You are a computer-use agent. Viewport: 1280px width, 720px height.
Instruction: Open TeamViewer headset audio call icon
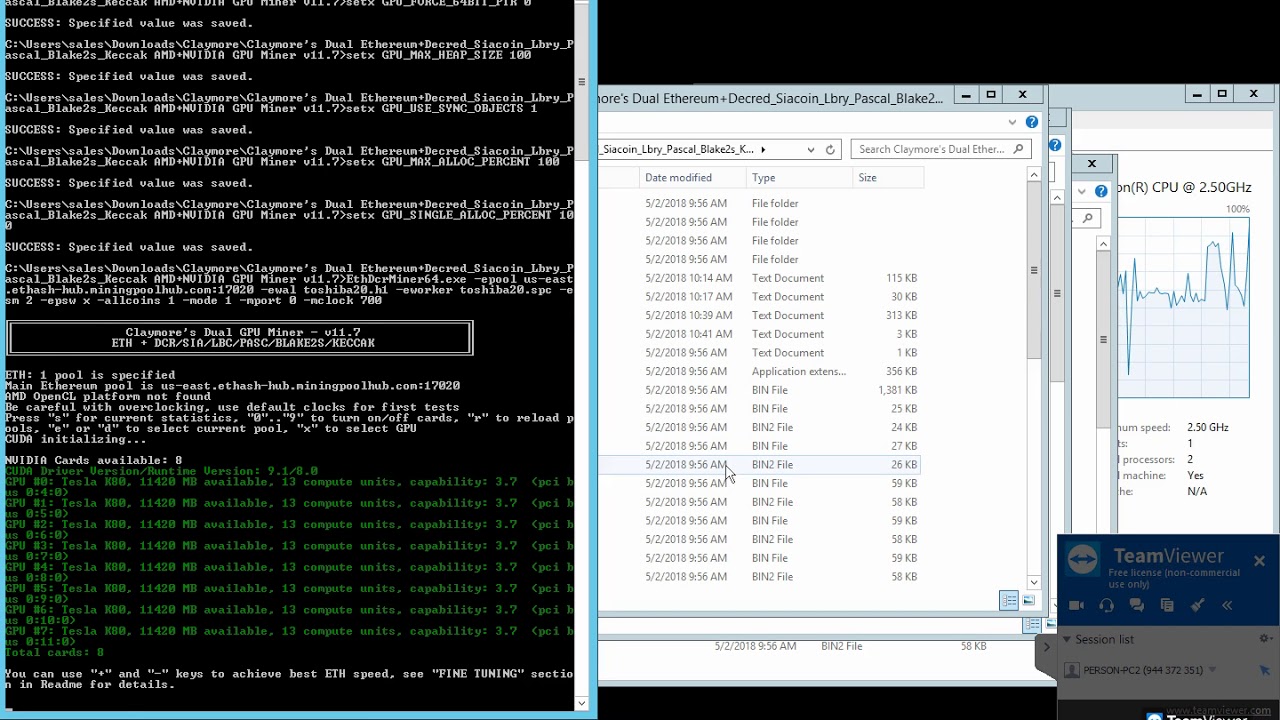(1106, 605)
